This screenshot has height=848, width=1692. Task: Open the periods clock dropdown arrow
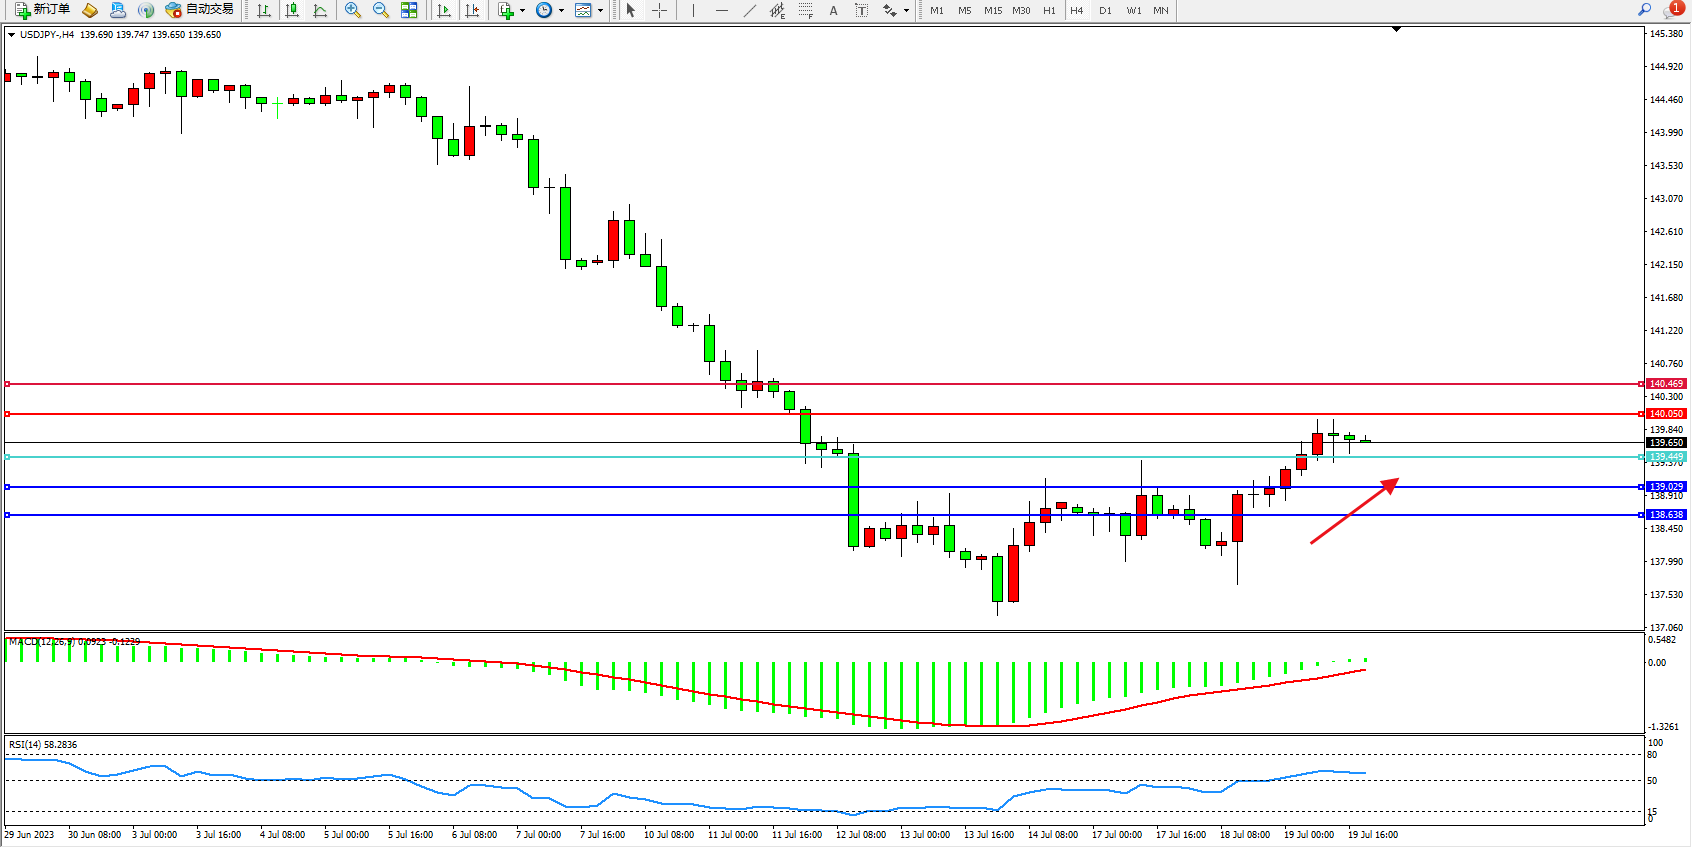[561, 10]
